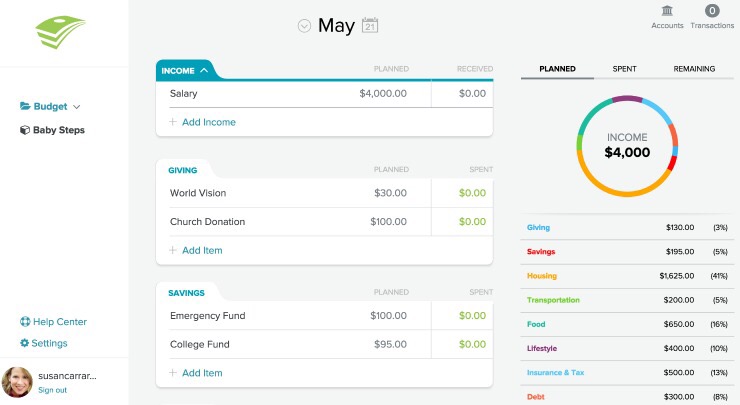Click the Transactions counter badge
Viewport: 740px width, 405px height.
pos(712,11)
